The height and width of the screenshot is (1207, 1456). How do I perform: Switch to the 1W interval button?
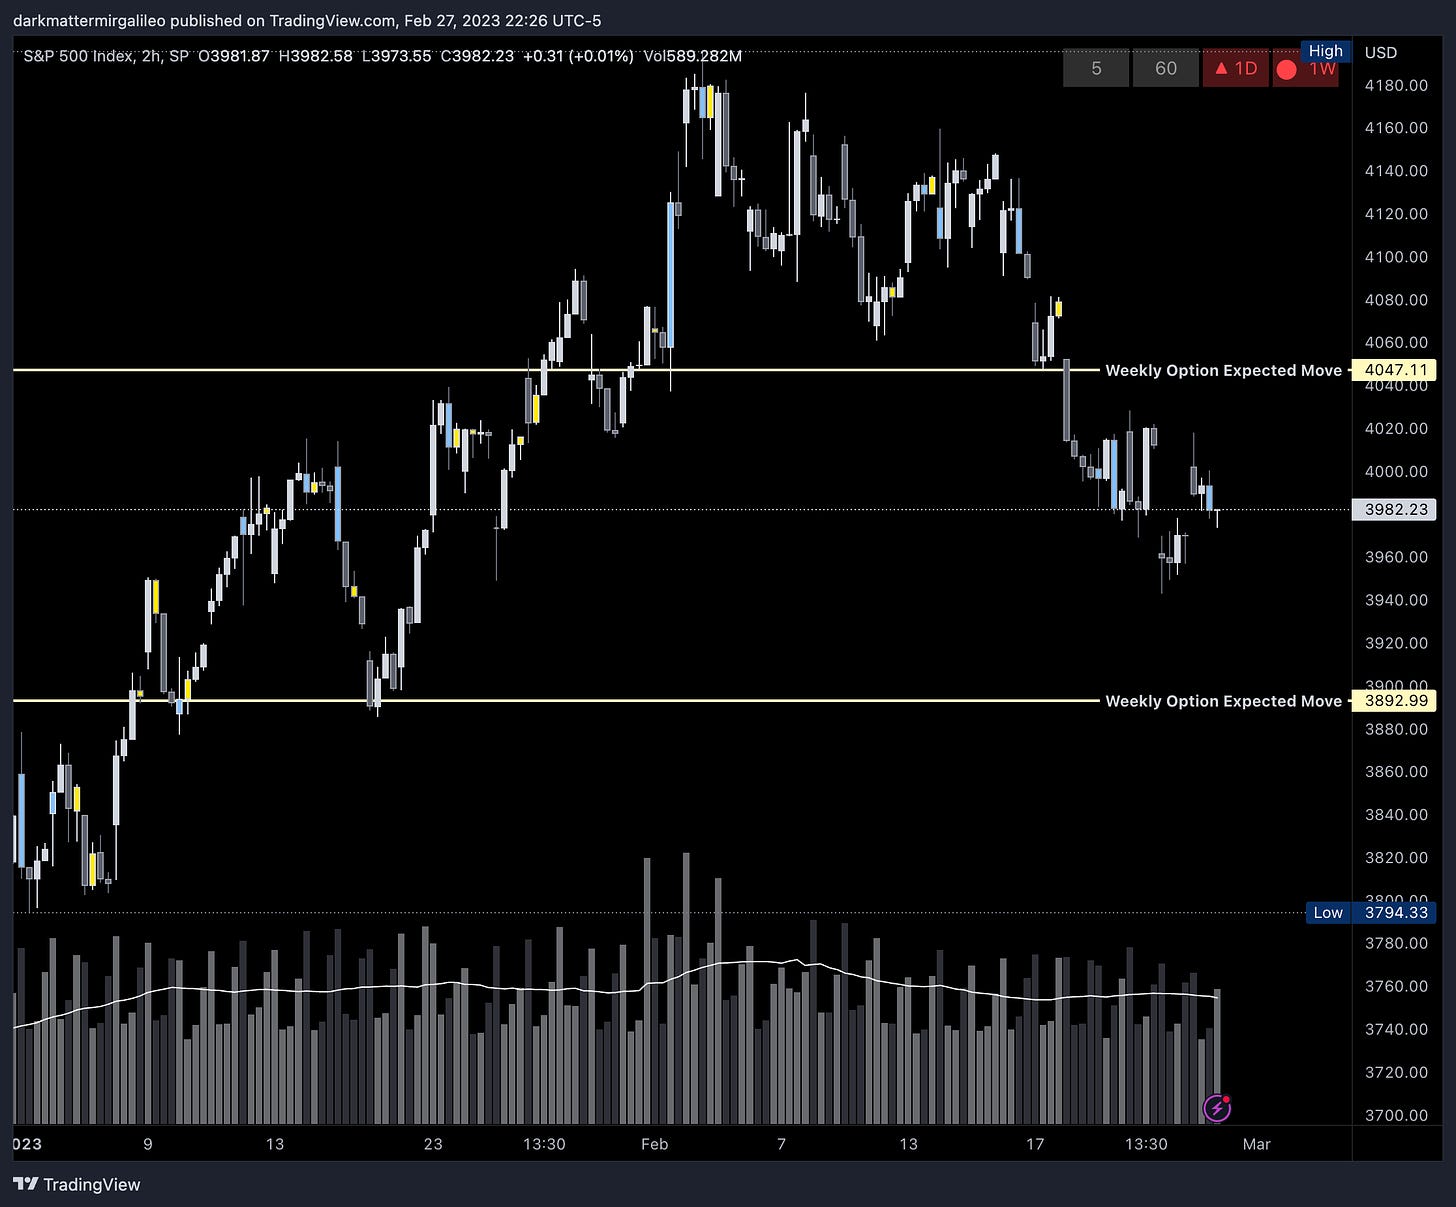pos(1306,69)
